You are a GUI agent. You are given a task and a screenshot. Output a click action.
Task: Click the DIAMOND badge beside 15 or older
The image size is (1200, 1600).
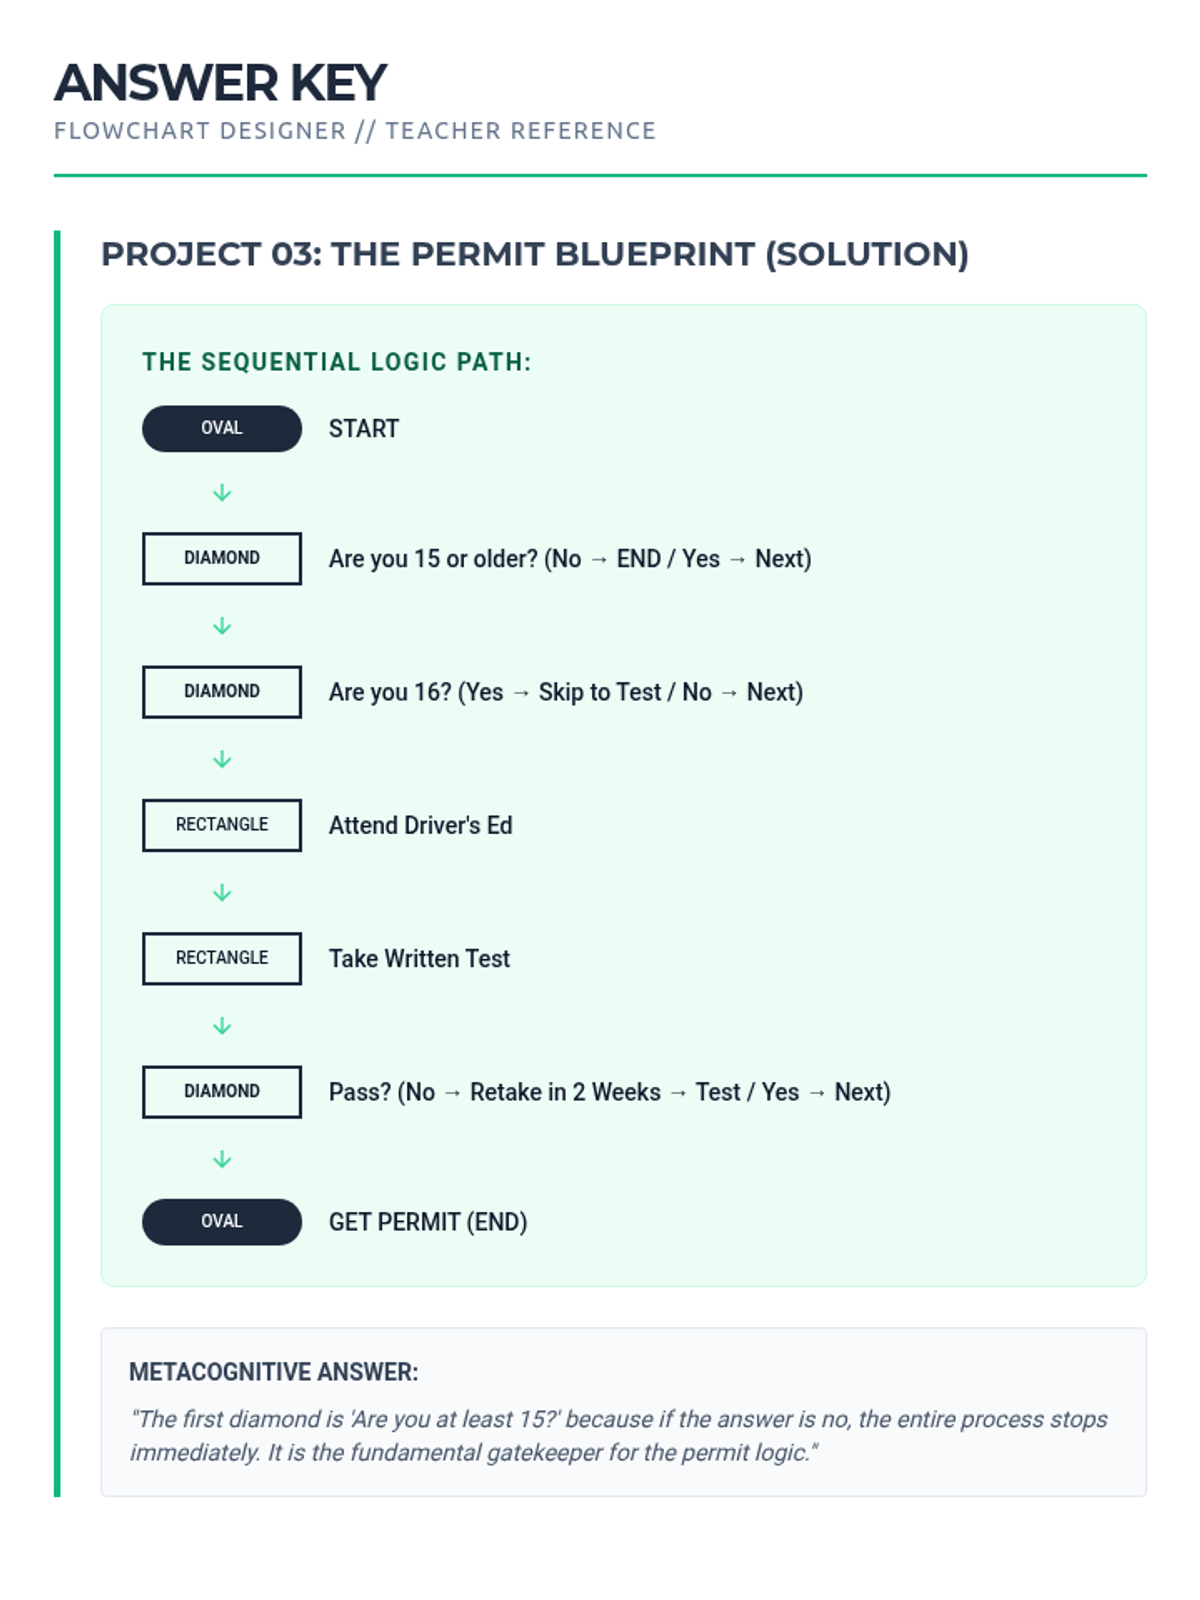click(221, 558)
